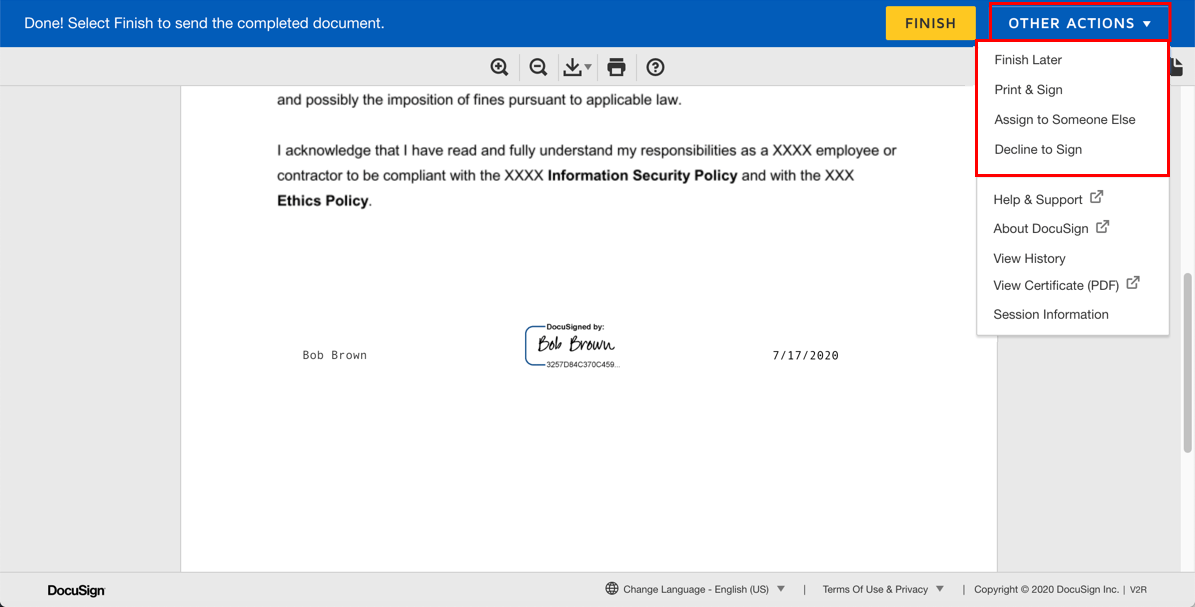
Task: Select Finish Later from the menu
Action: pos(1027,59)
